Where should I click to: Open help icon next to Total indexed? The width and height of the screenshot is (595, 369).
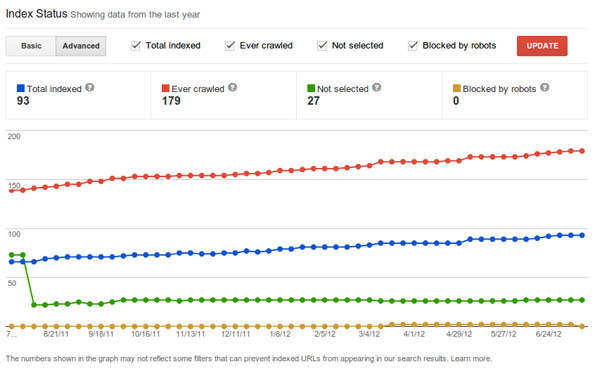click(90, 87)
